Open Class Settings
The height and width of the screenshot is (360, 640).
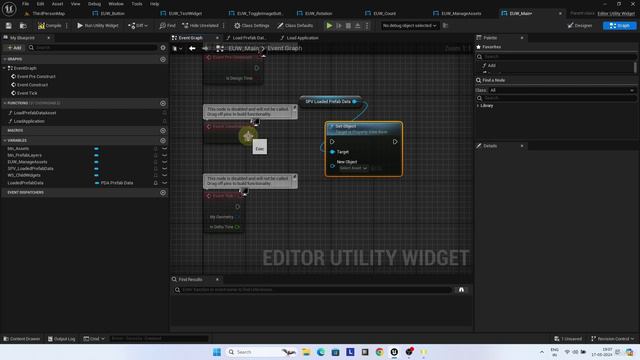(251, 26)
